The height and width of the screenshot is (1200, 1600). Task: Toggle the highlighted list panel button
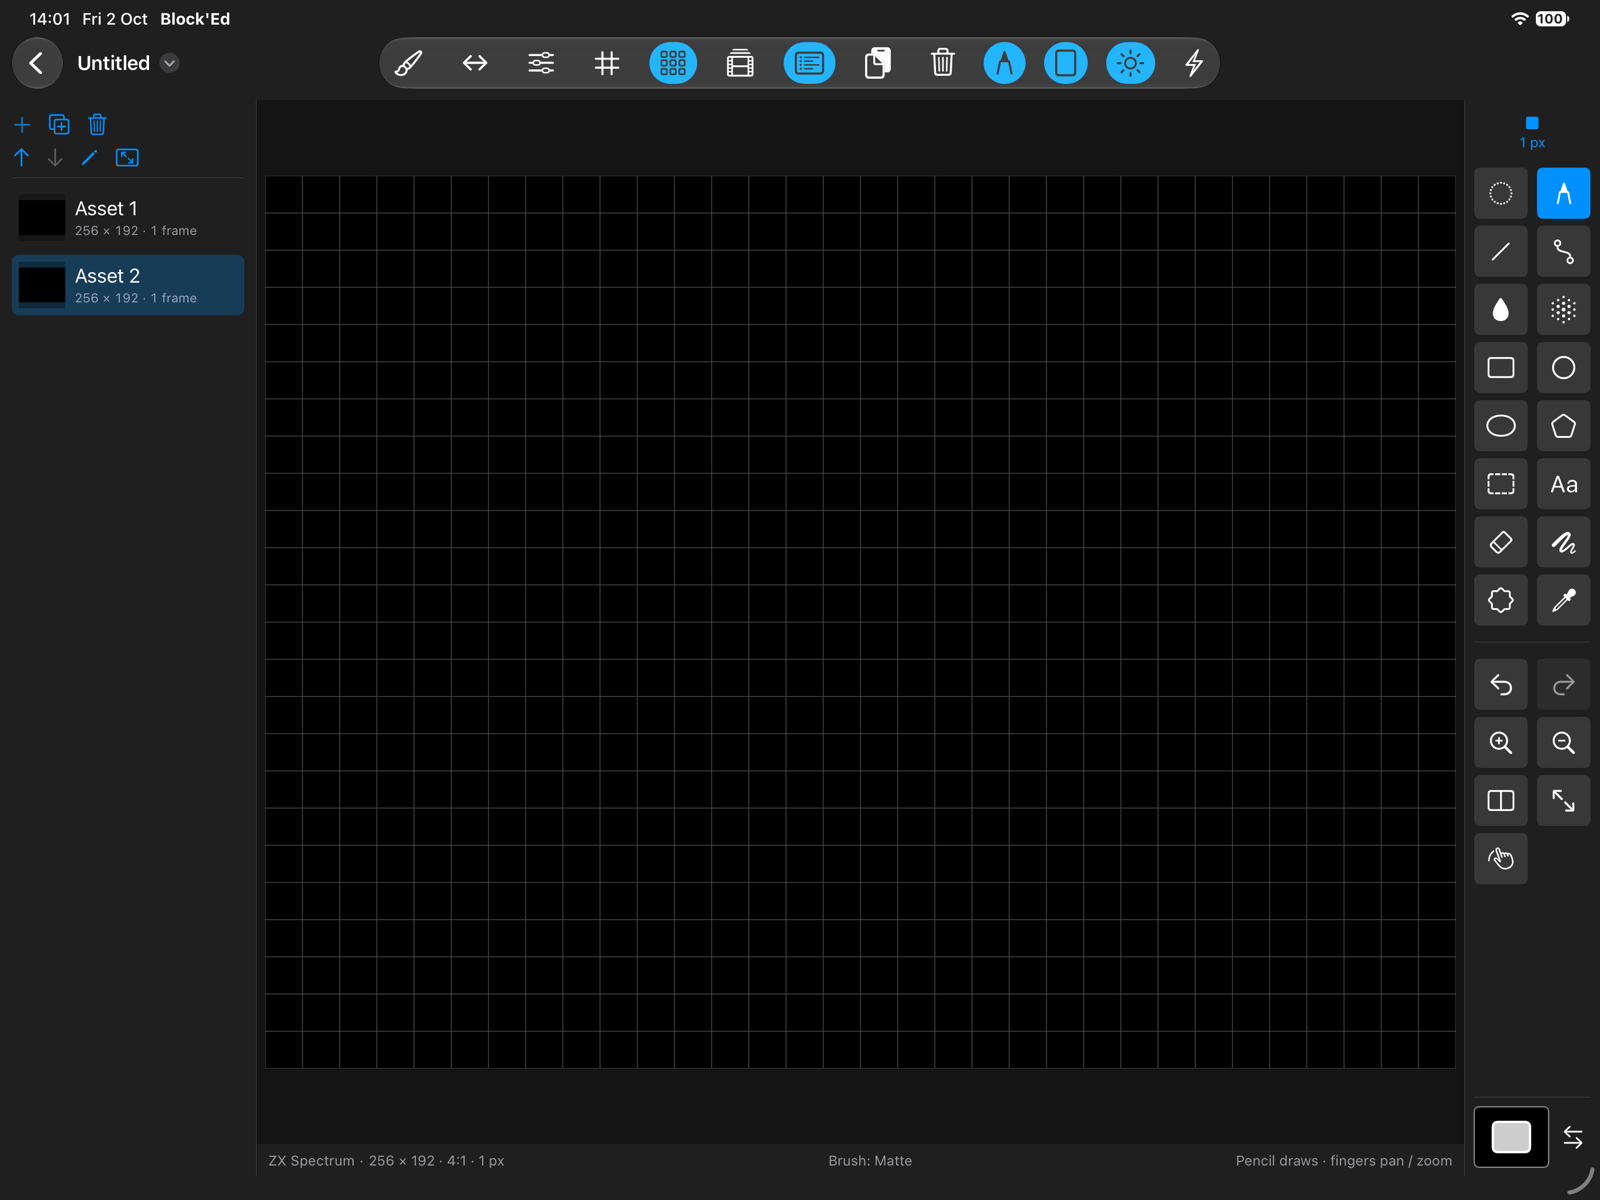809,63
